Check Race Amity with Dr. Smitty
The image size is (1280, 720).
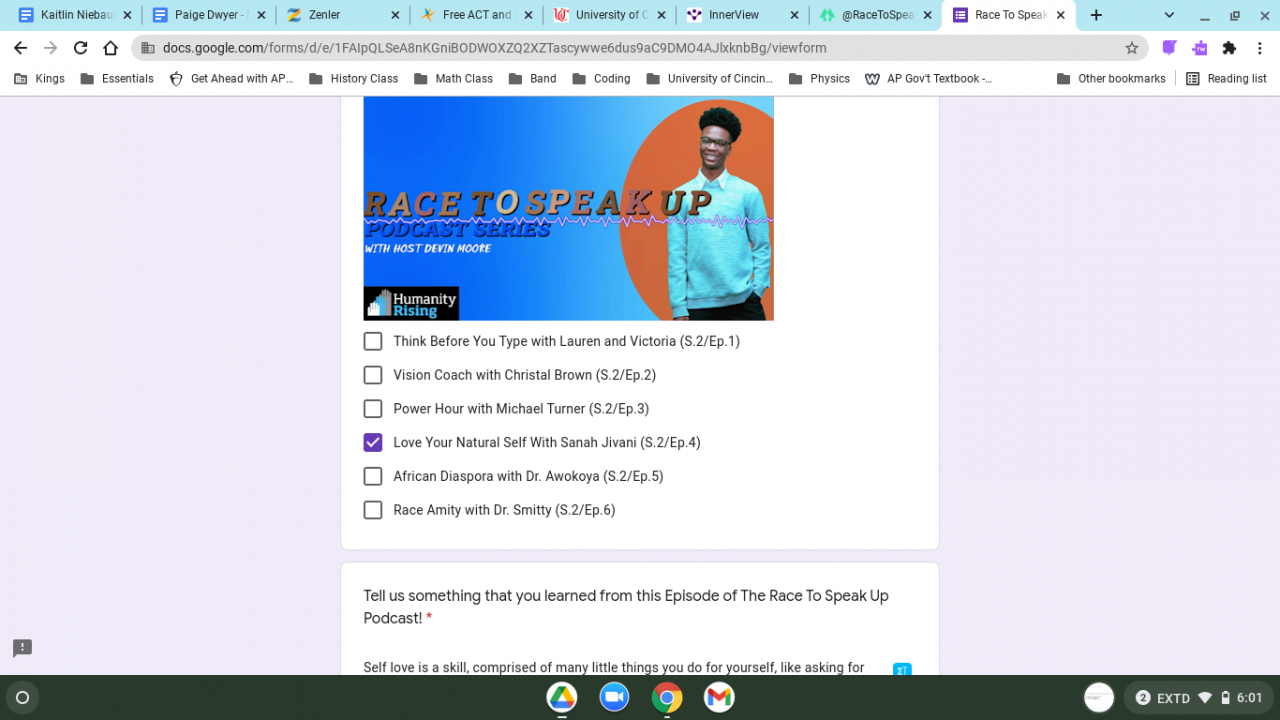coord(373,510)
